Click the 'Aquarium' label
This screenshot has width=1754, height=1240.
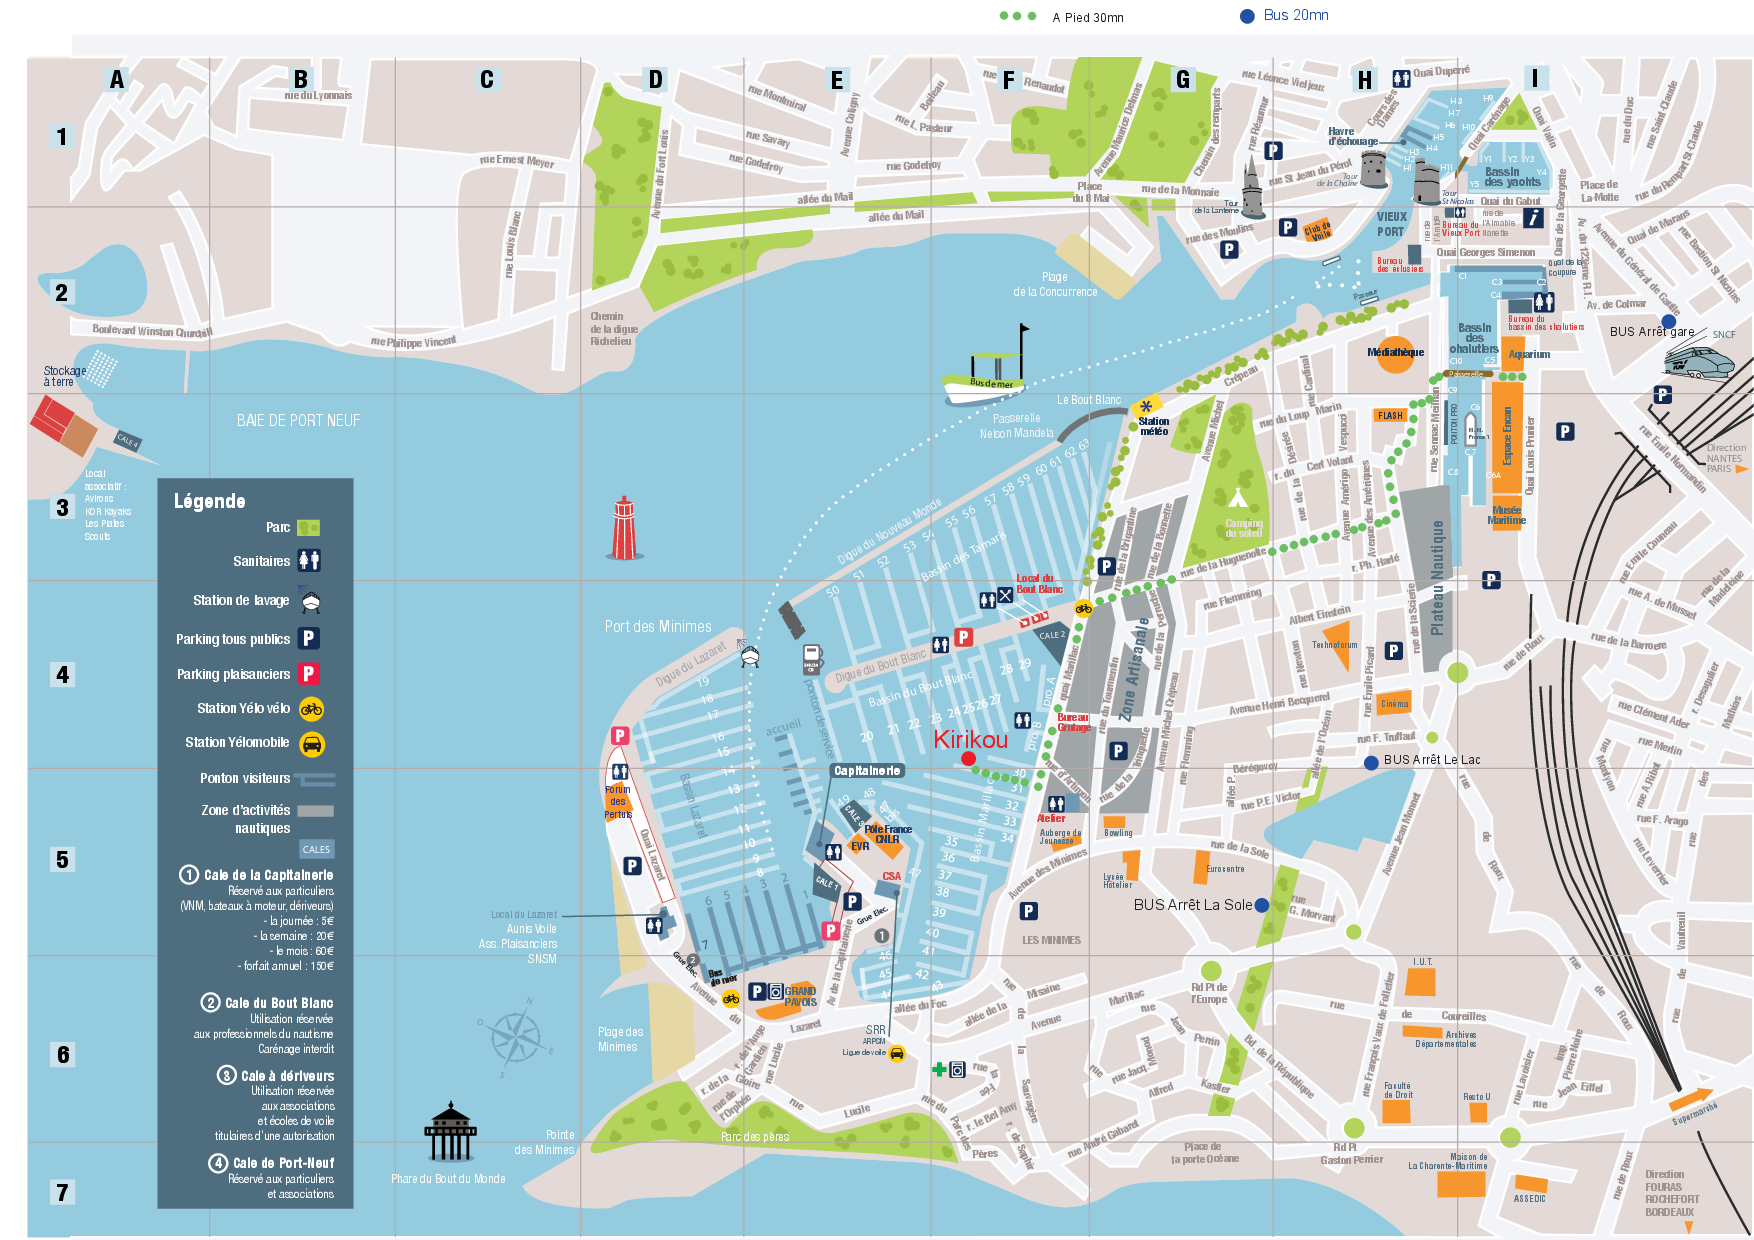coord(1529,354)
